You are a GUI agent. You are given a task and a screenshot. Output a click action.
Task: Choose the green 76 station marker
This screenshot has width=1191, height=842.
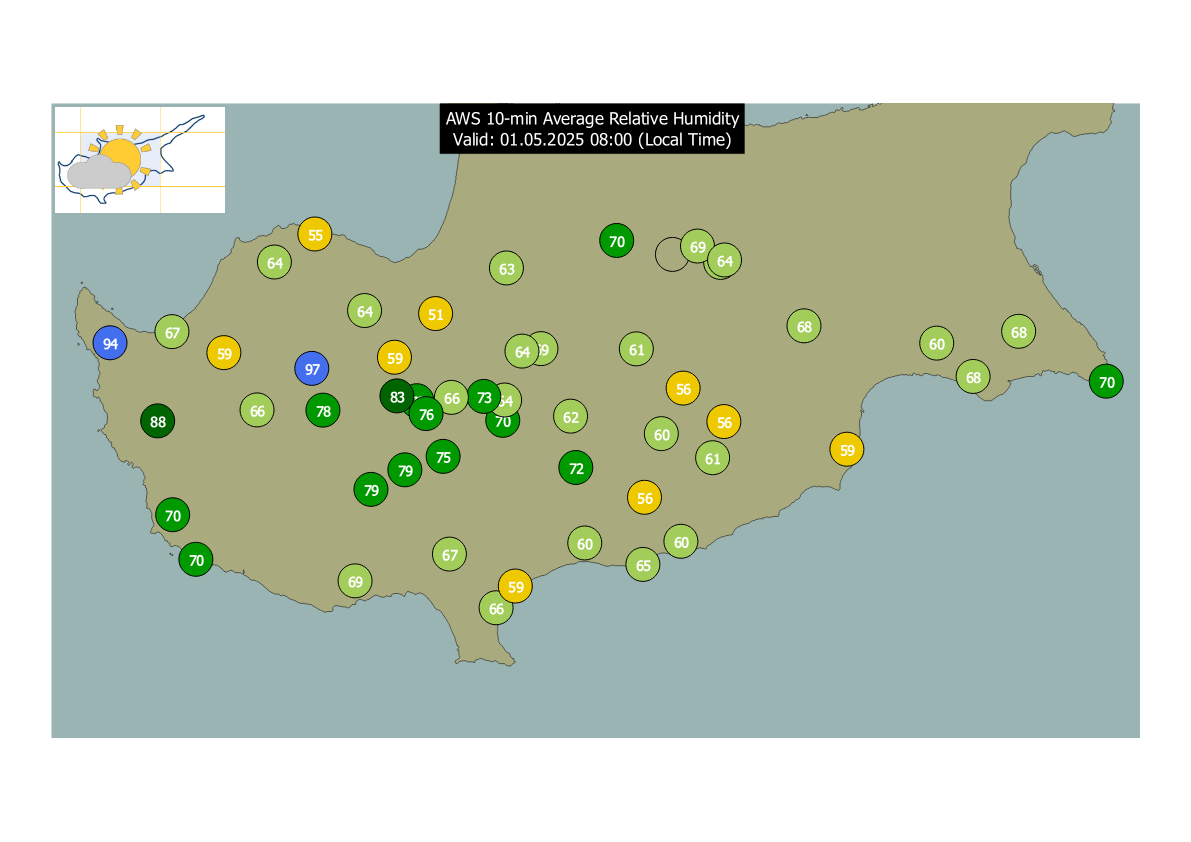pos(426,414)
